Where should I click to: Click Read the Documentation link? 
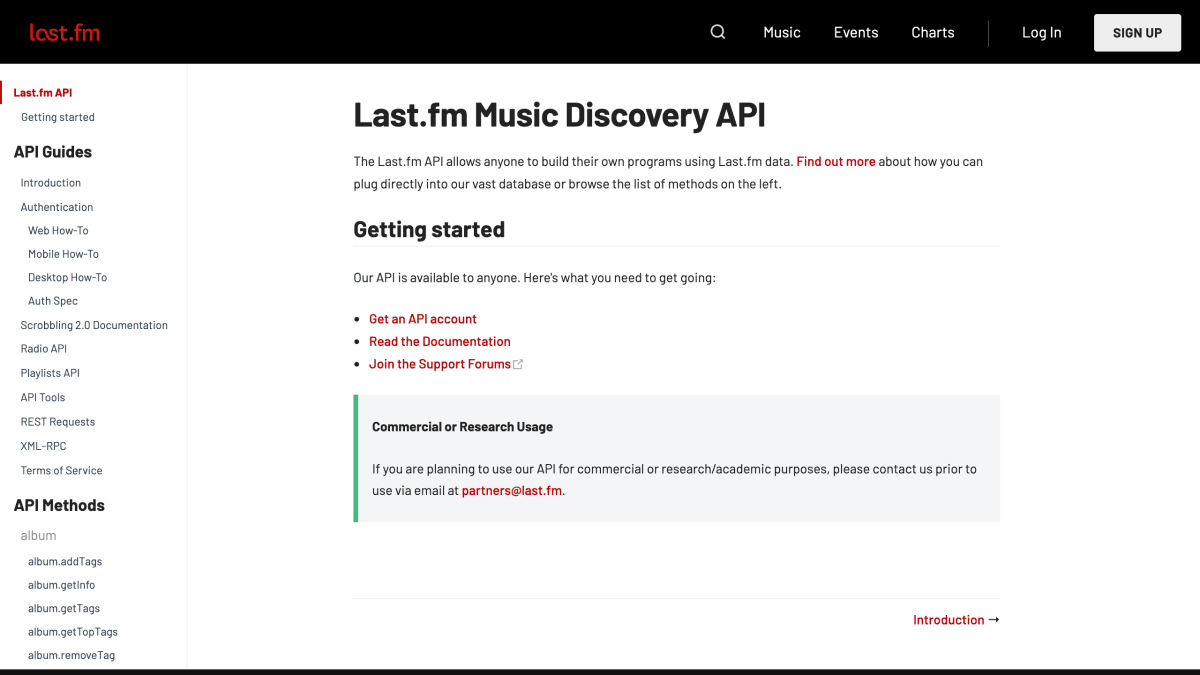click(x=440, y=341)
